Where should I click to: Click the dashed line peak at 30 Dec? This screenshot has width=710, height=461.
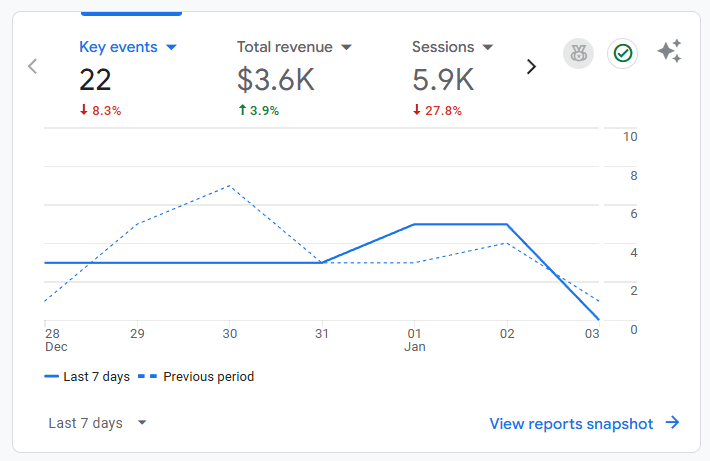(230, 185)
